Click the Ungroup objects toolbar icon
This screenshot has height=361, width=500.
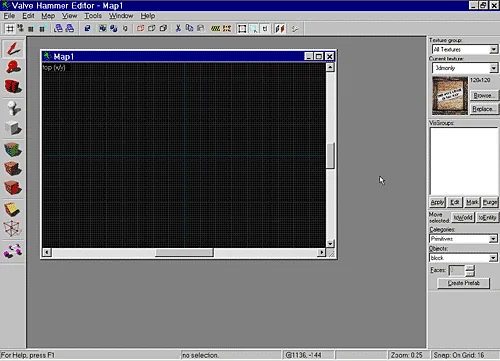114,29
